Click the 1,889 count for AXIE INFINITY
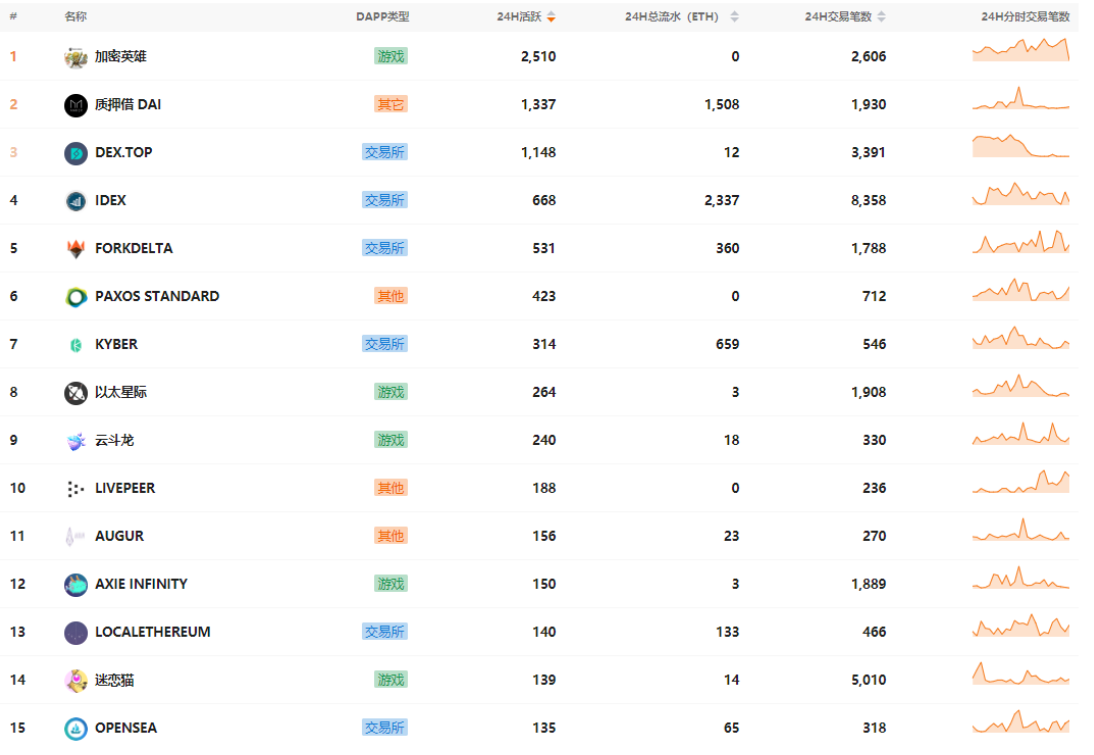 click(869, 584)
